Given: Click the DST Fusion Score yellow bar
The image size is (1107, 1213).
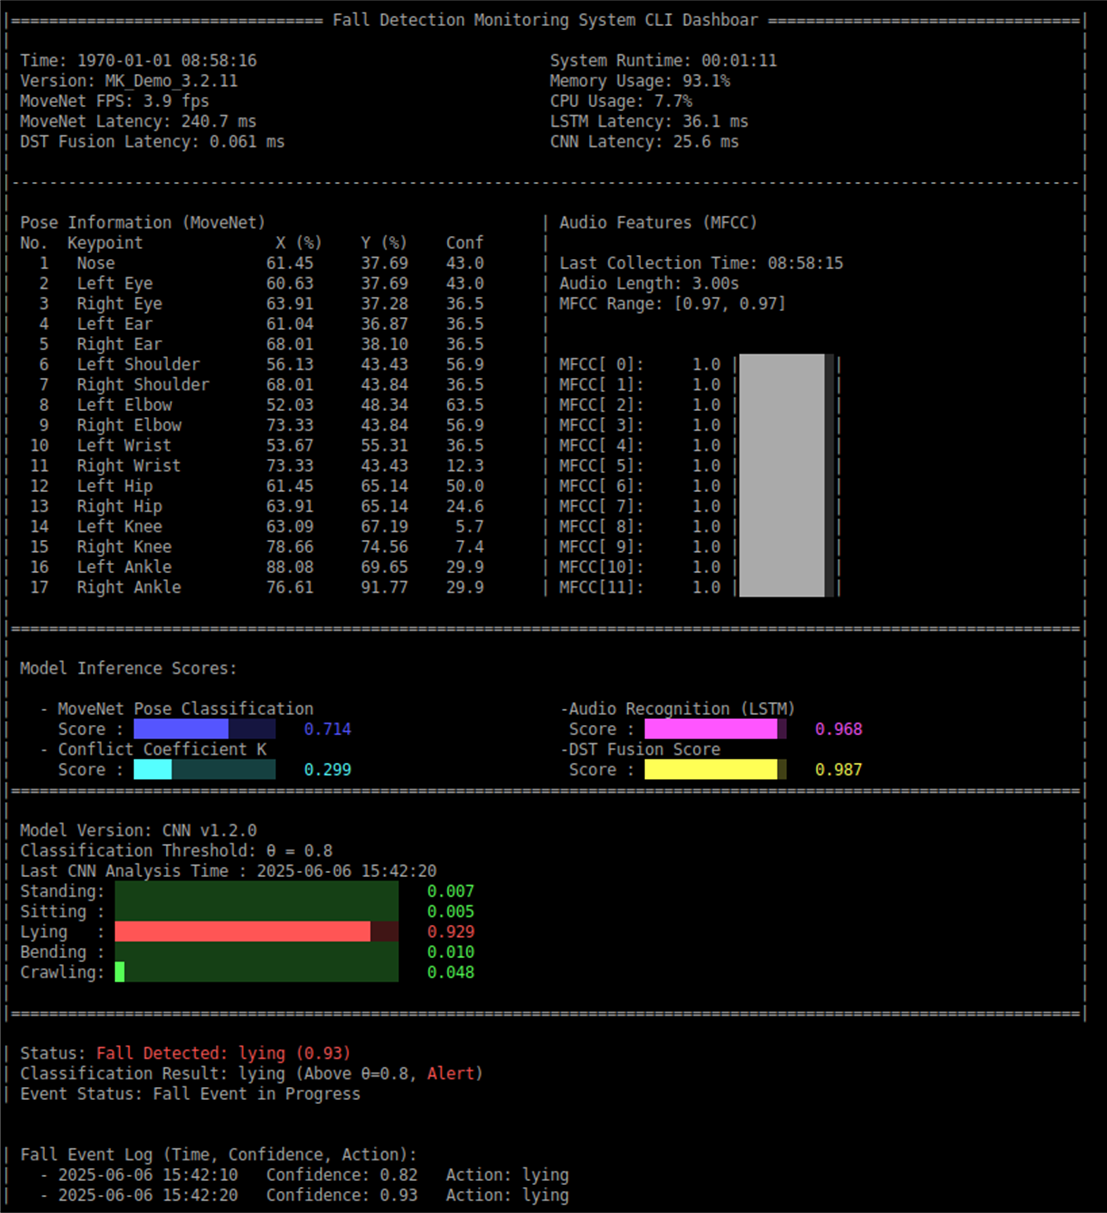Looking at the screenshot, I should (715, 769).
